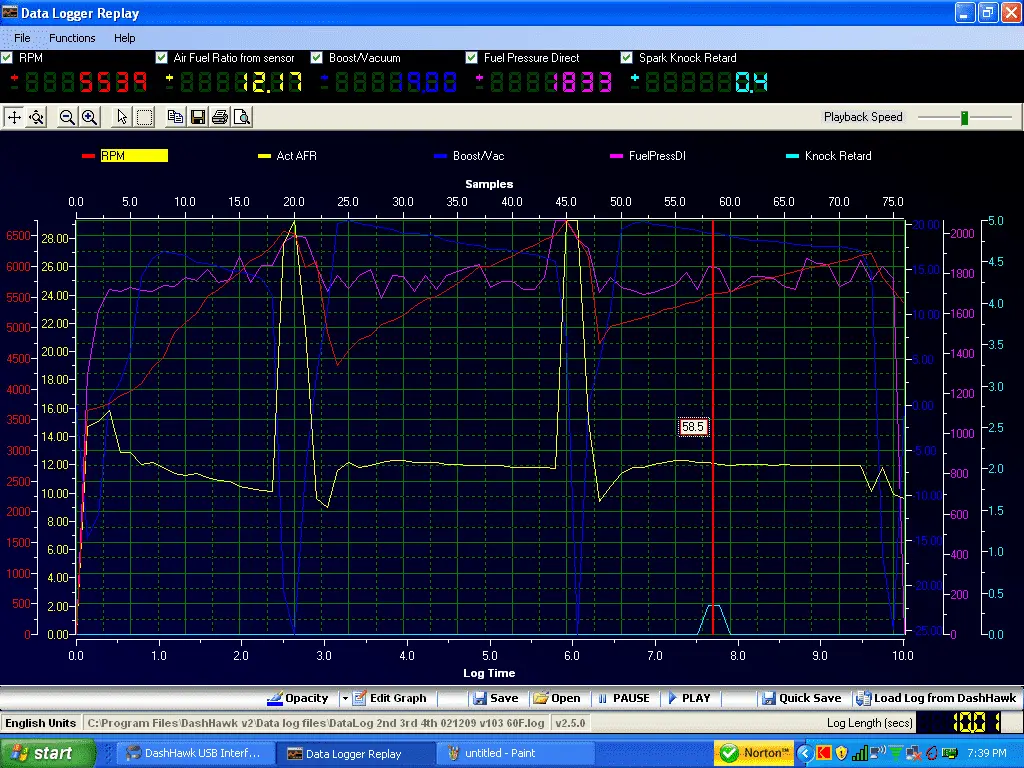Open the File menu
The width and height of the screenshot is (1024, 768).
22,38
